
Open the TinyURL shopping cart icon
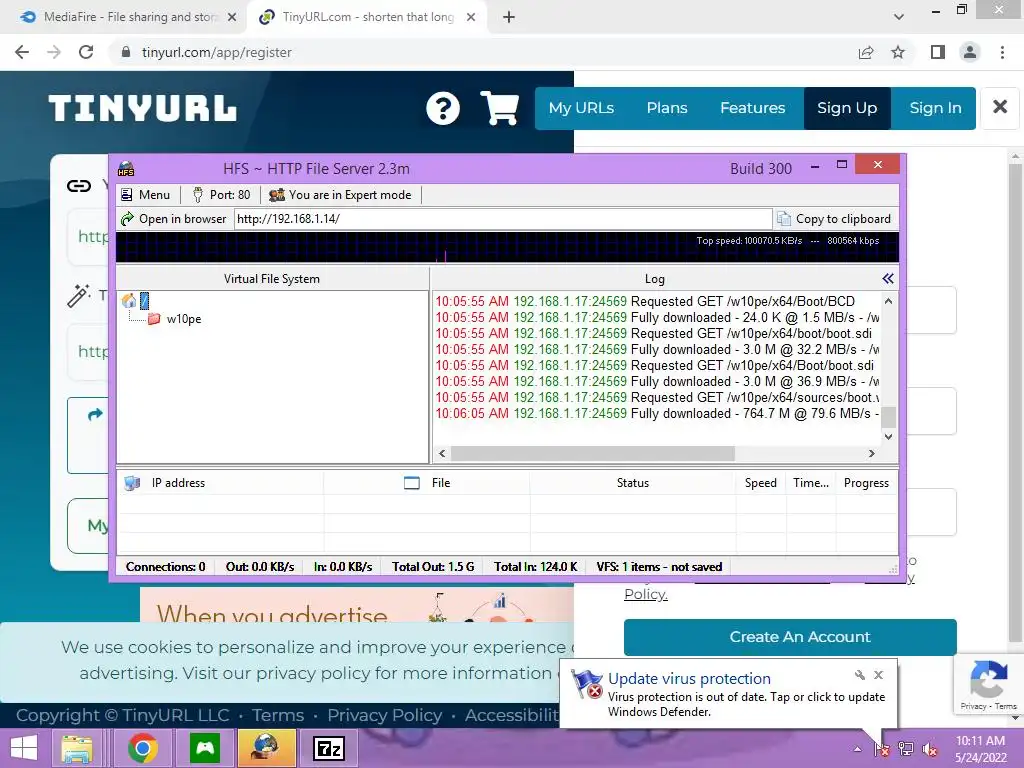click(x=500, y=108)
